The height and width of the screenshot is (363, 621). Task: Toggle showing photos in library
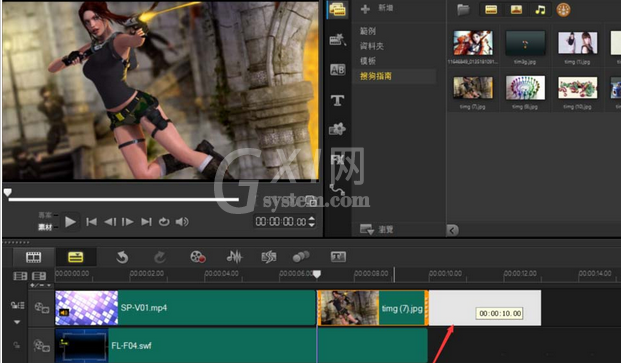tap(516, 10)
